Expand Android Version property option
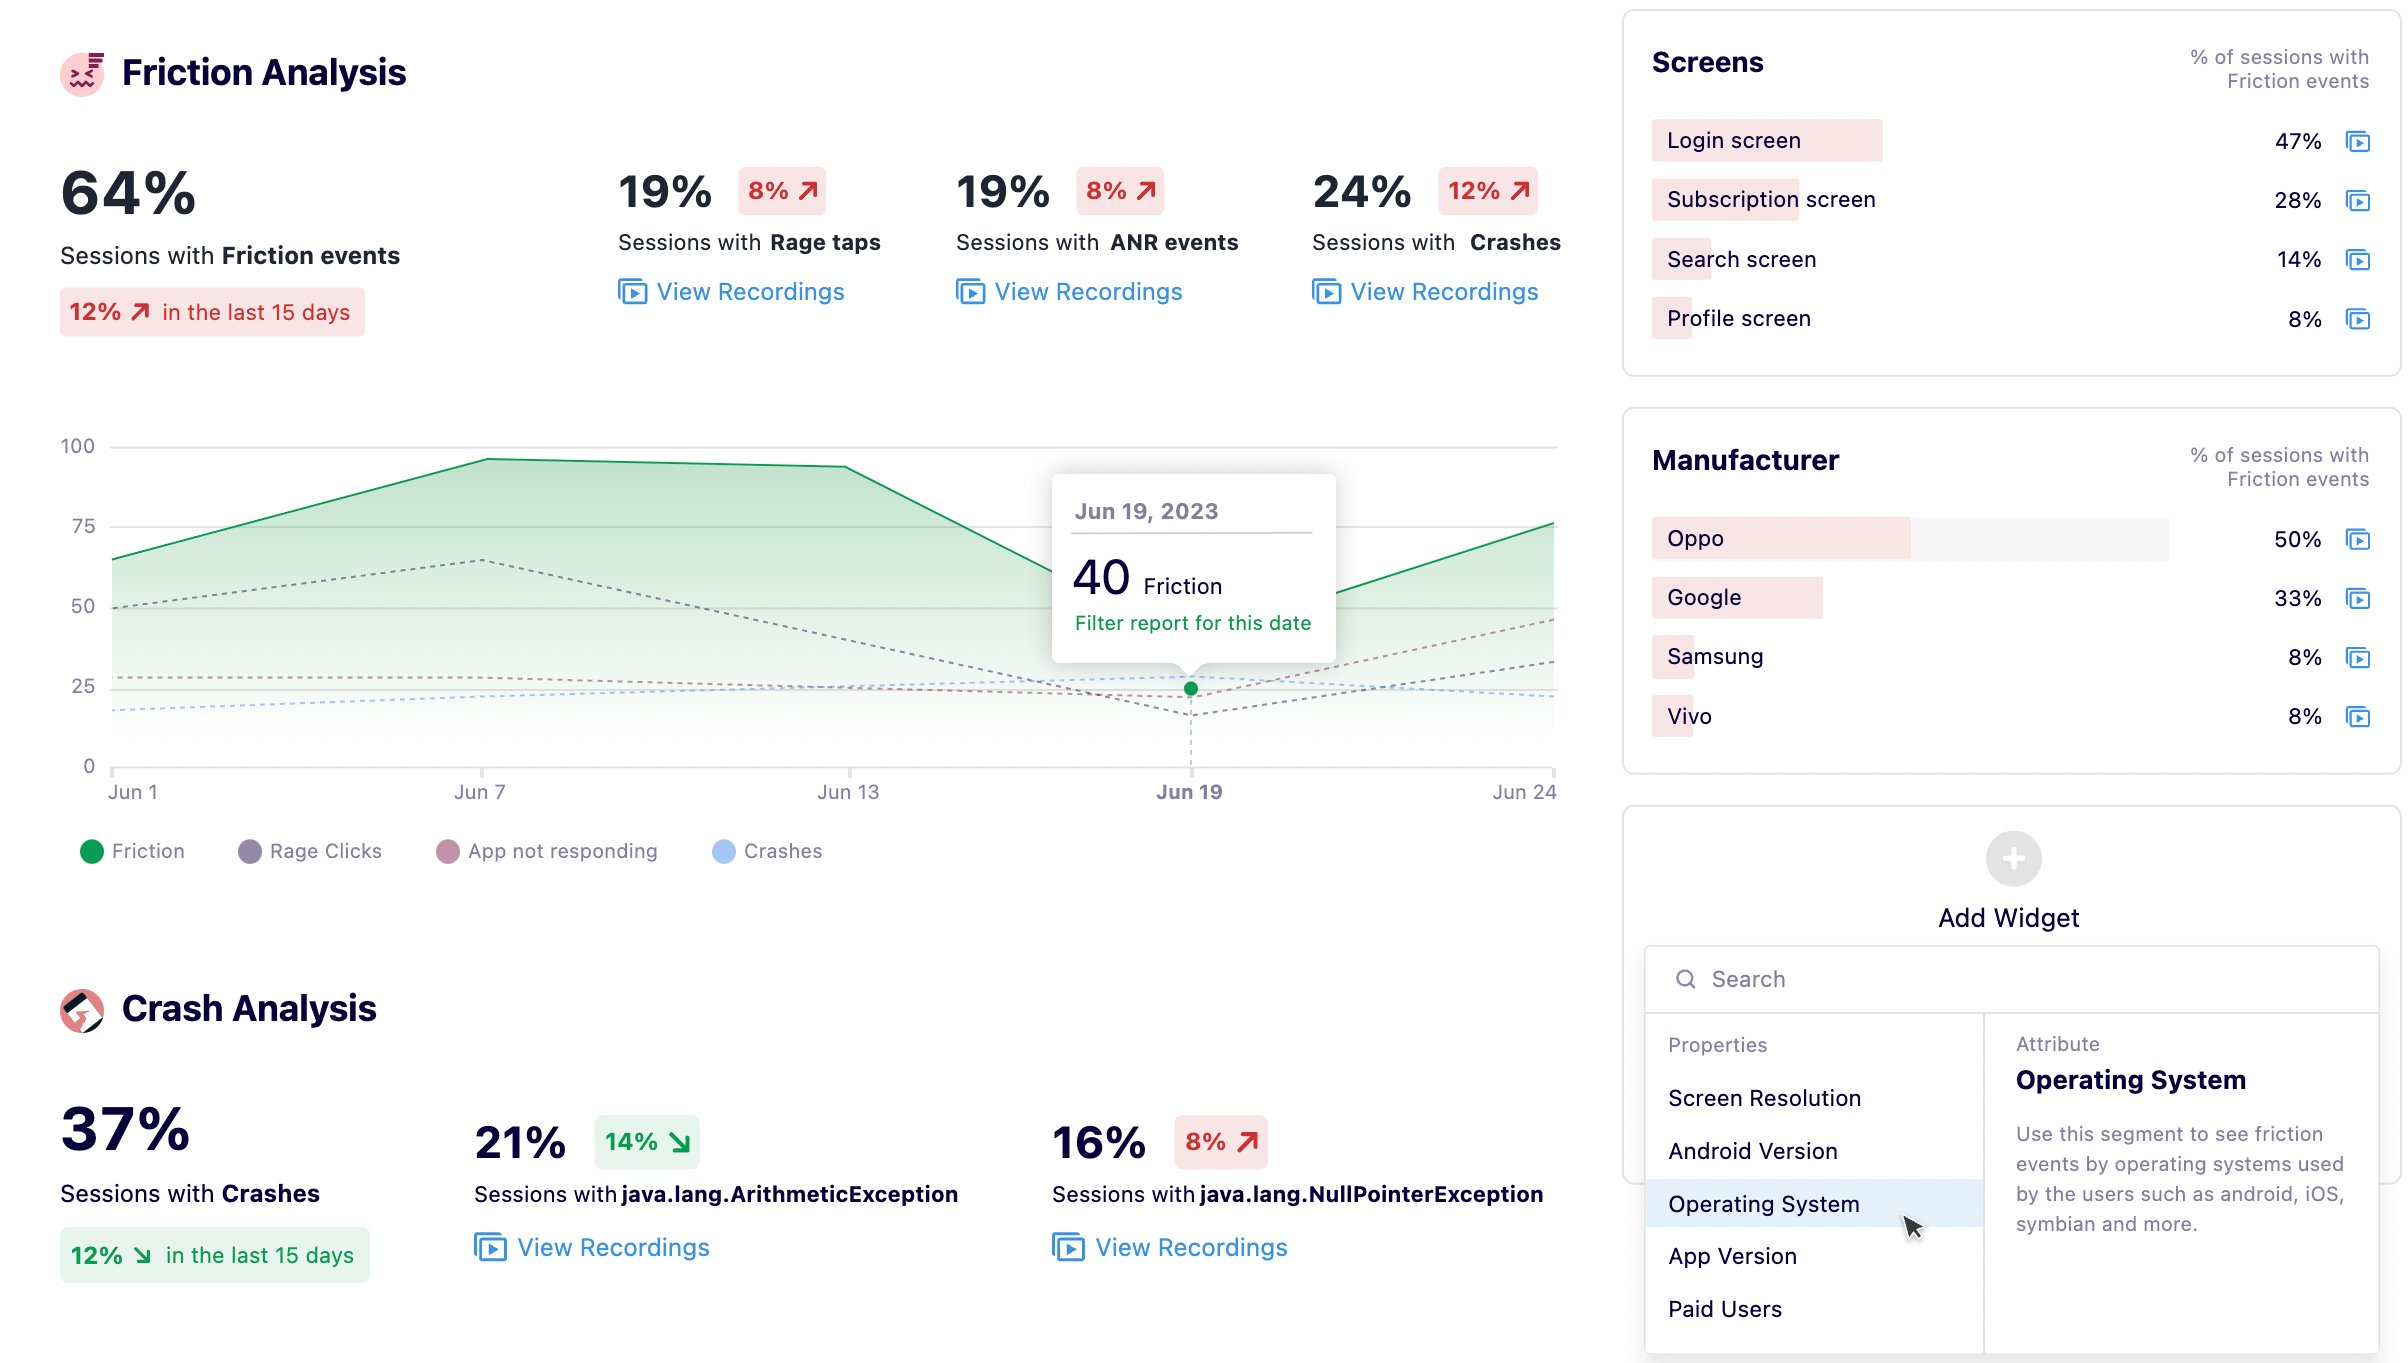Screen dimensions: 2408x1363 point(1753,1150)
